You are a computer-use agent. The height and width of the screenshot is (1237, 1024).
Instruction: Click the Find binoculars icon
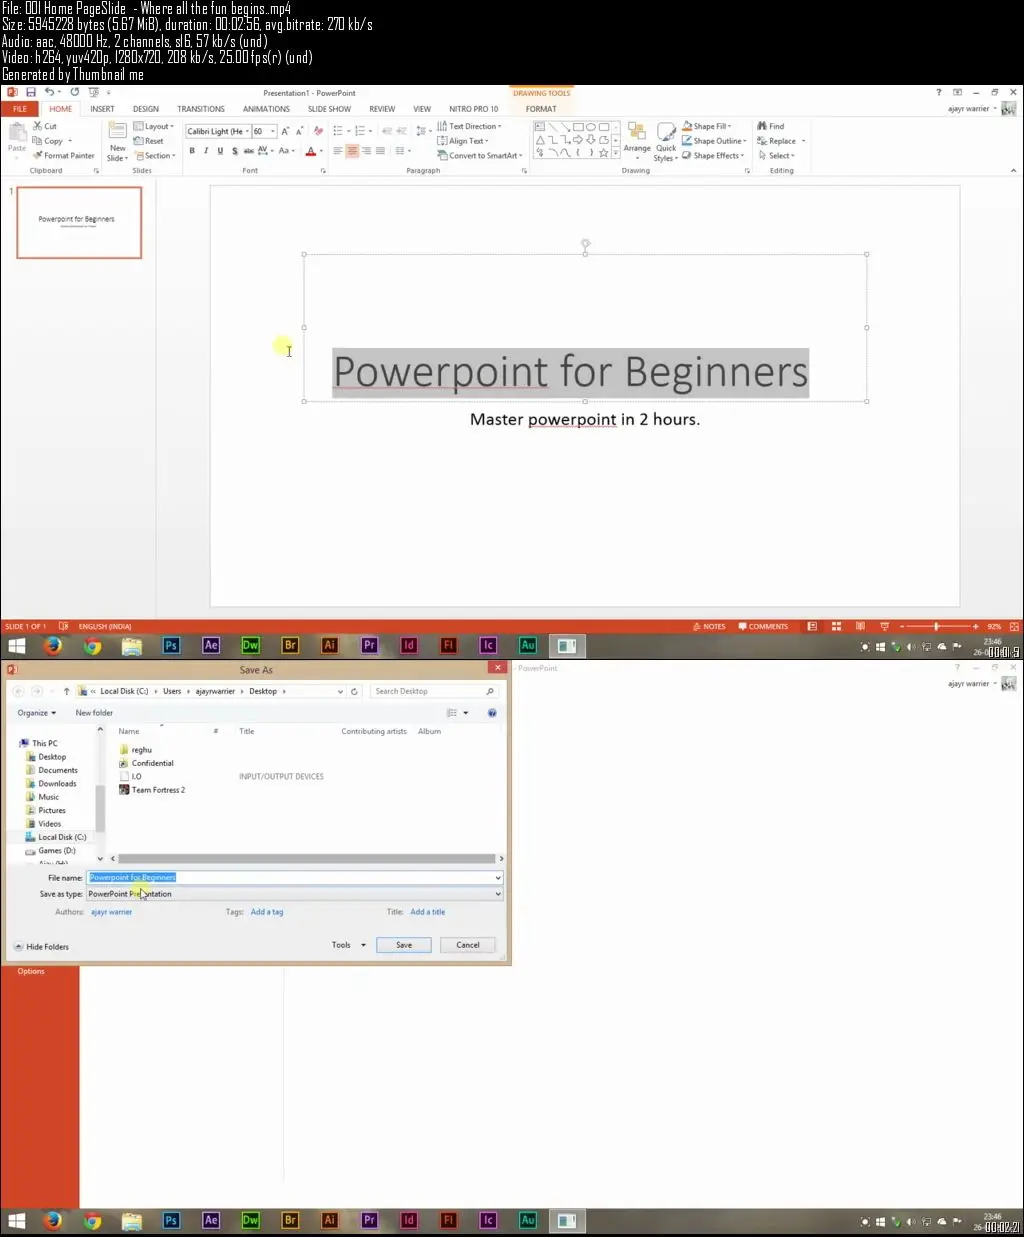pos(762,126)
